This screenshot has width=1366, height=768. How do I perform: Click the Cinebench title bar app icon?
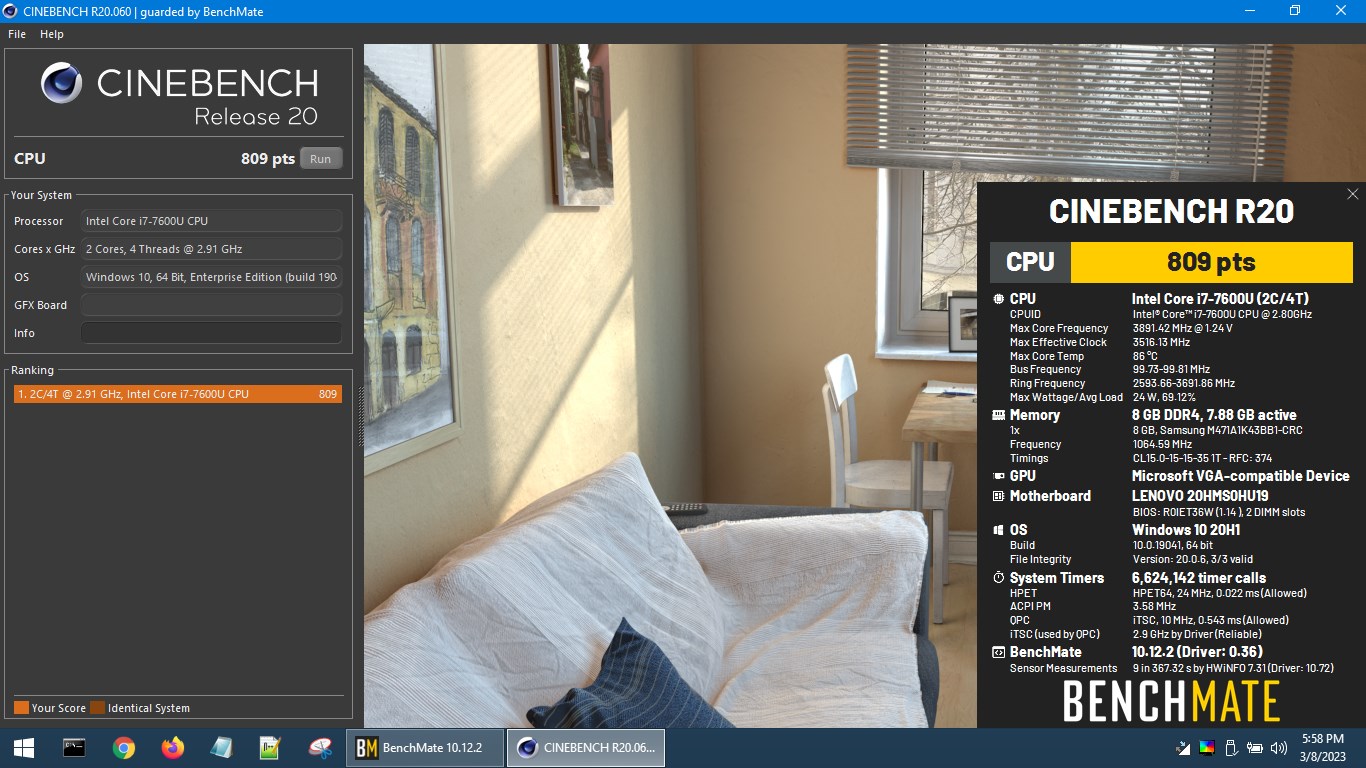tap(12, 11)
